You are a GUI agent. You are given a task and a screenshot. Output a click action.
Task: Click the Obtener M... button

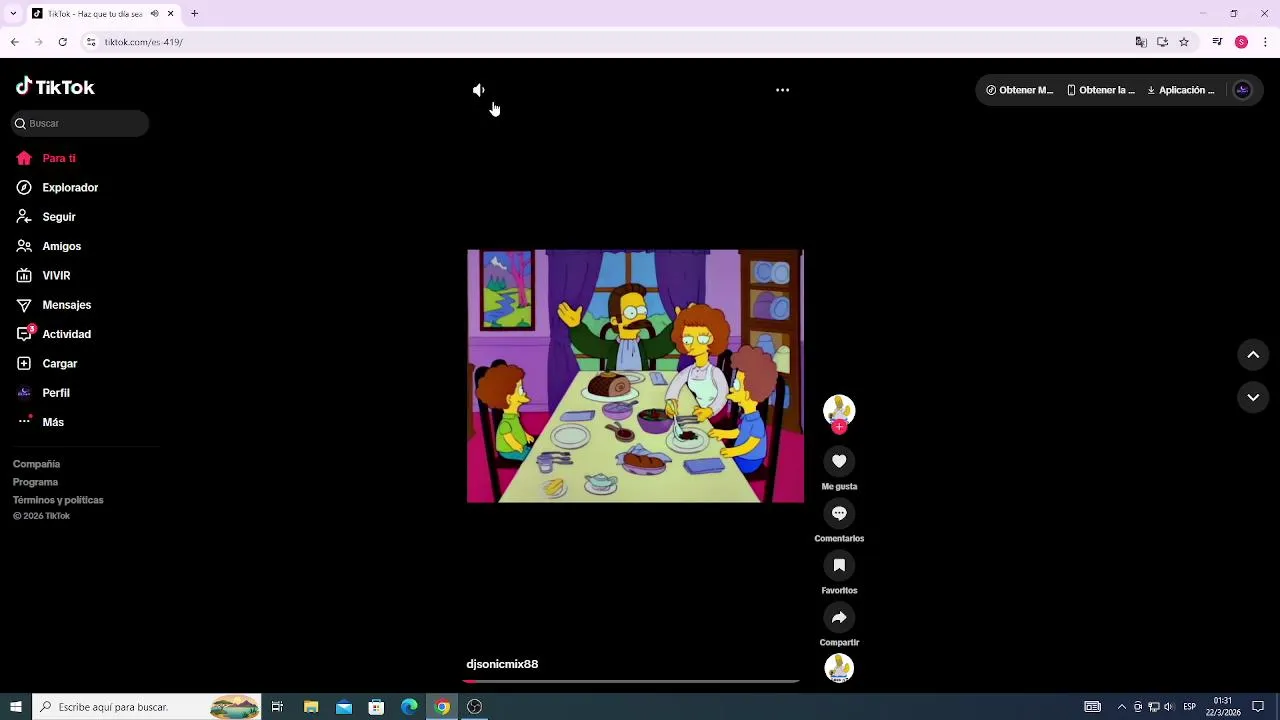point(1019,90)
